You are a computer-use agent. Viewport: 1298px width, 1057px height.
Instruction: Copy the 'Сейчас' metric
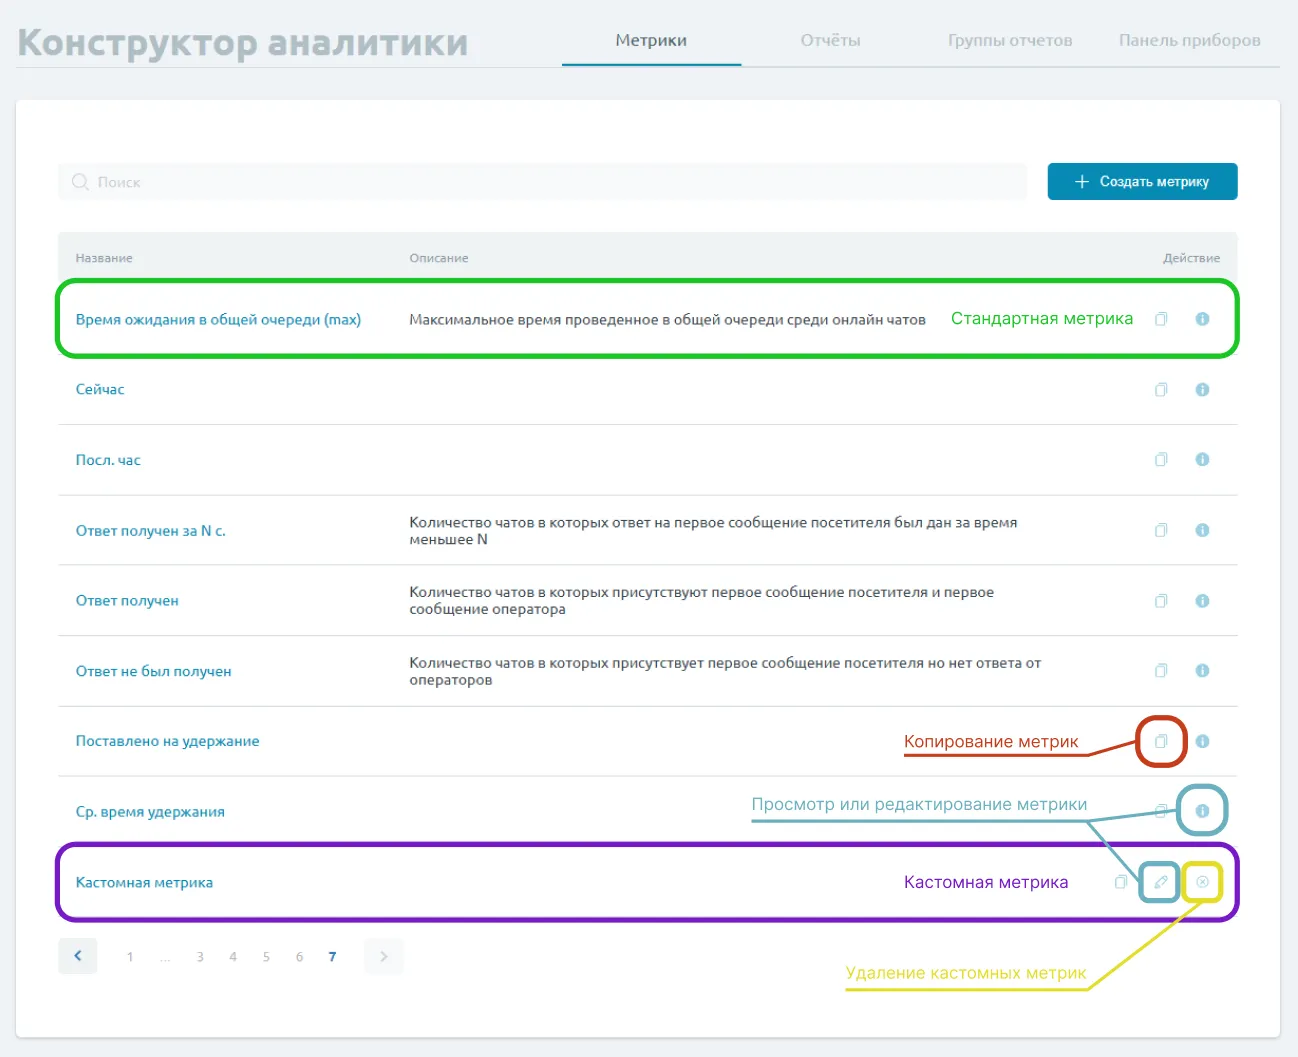(x=1161, y=389)
